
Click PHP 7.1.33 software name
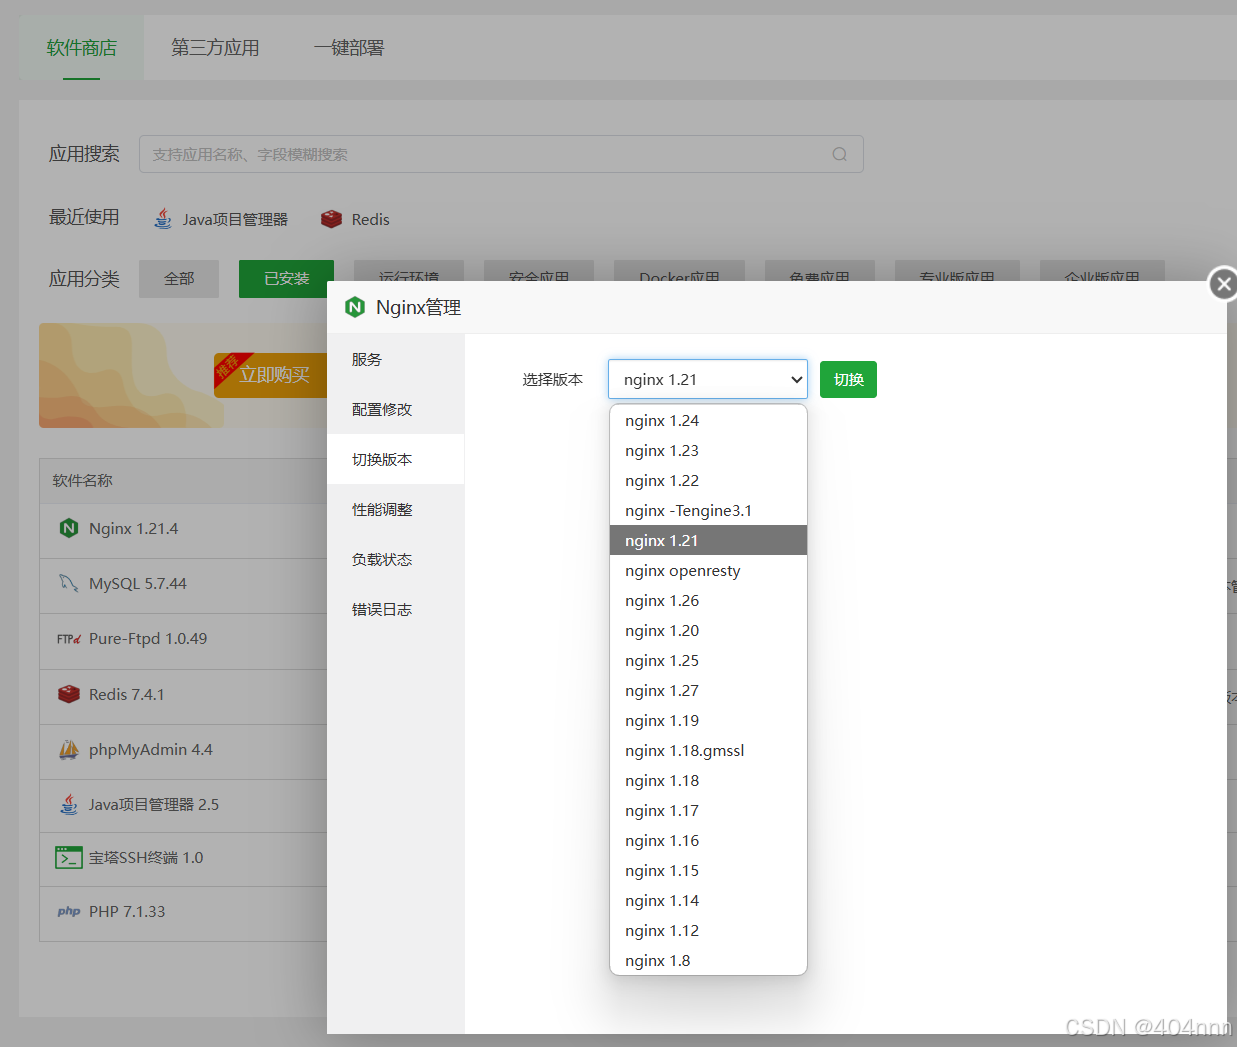point(127,912)
